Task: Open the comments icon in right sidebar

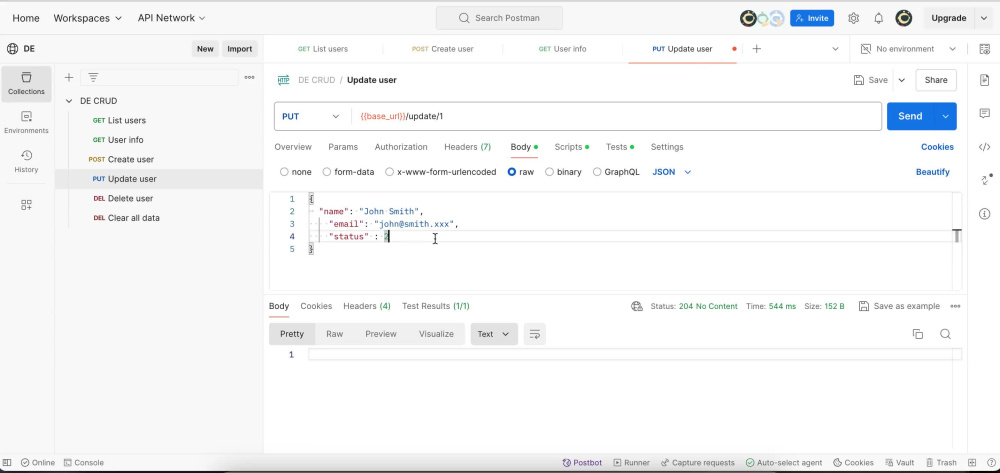Action: [985, 113]
